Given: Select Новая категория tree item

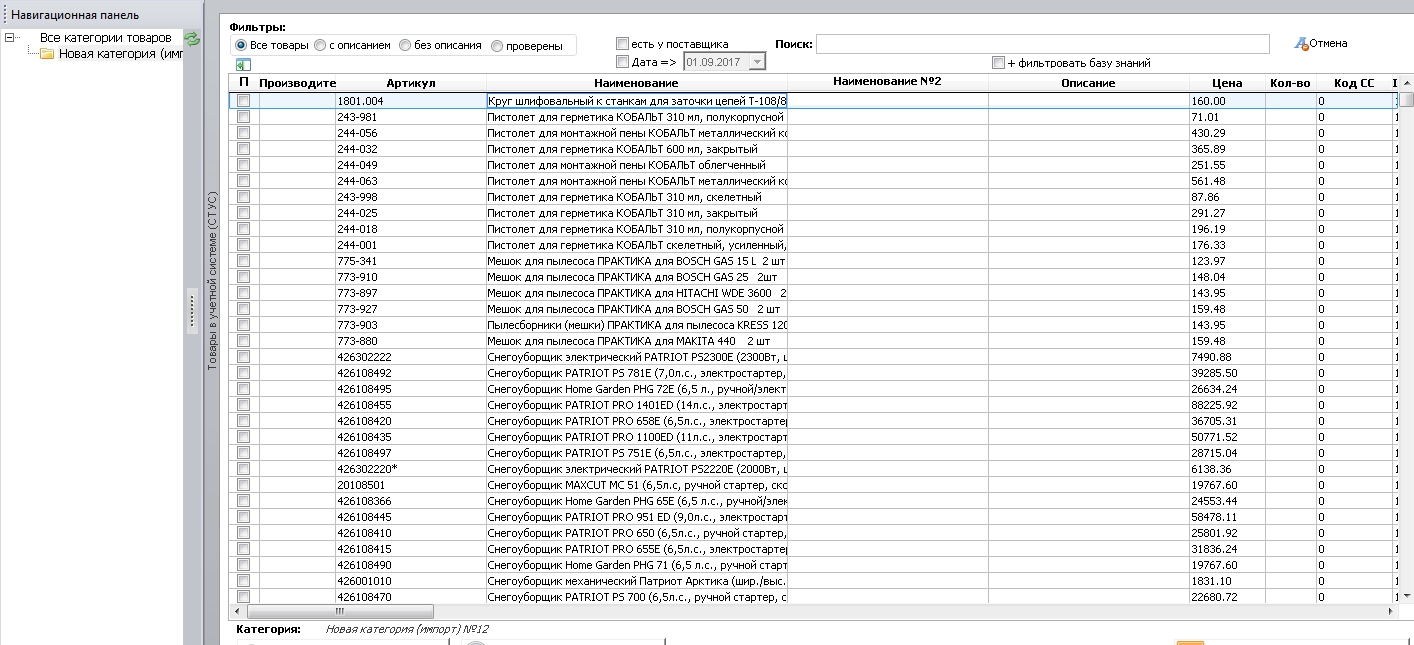Looking at the screenshot, I should (120, 54).
